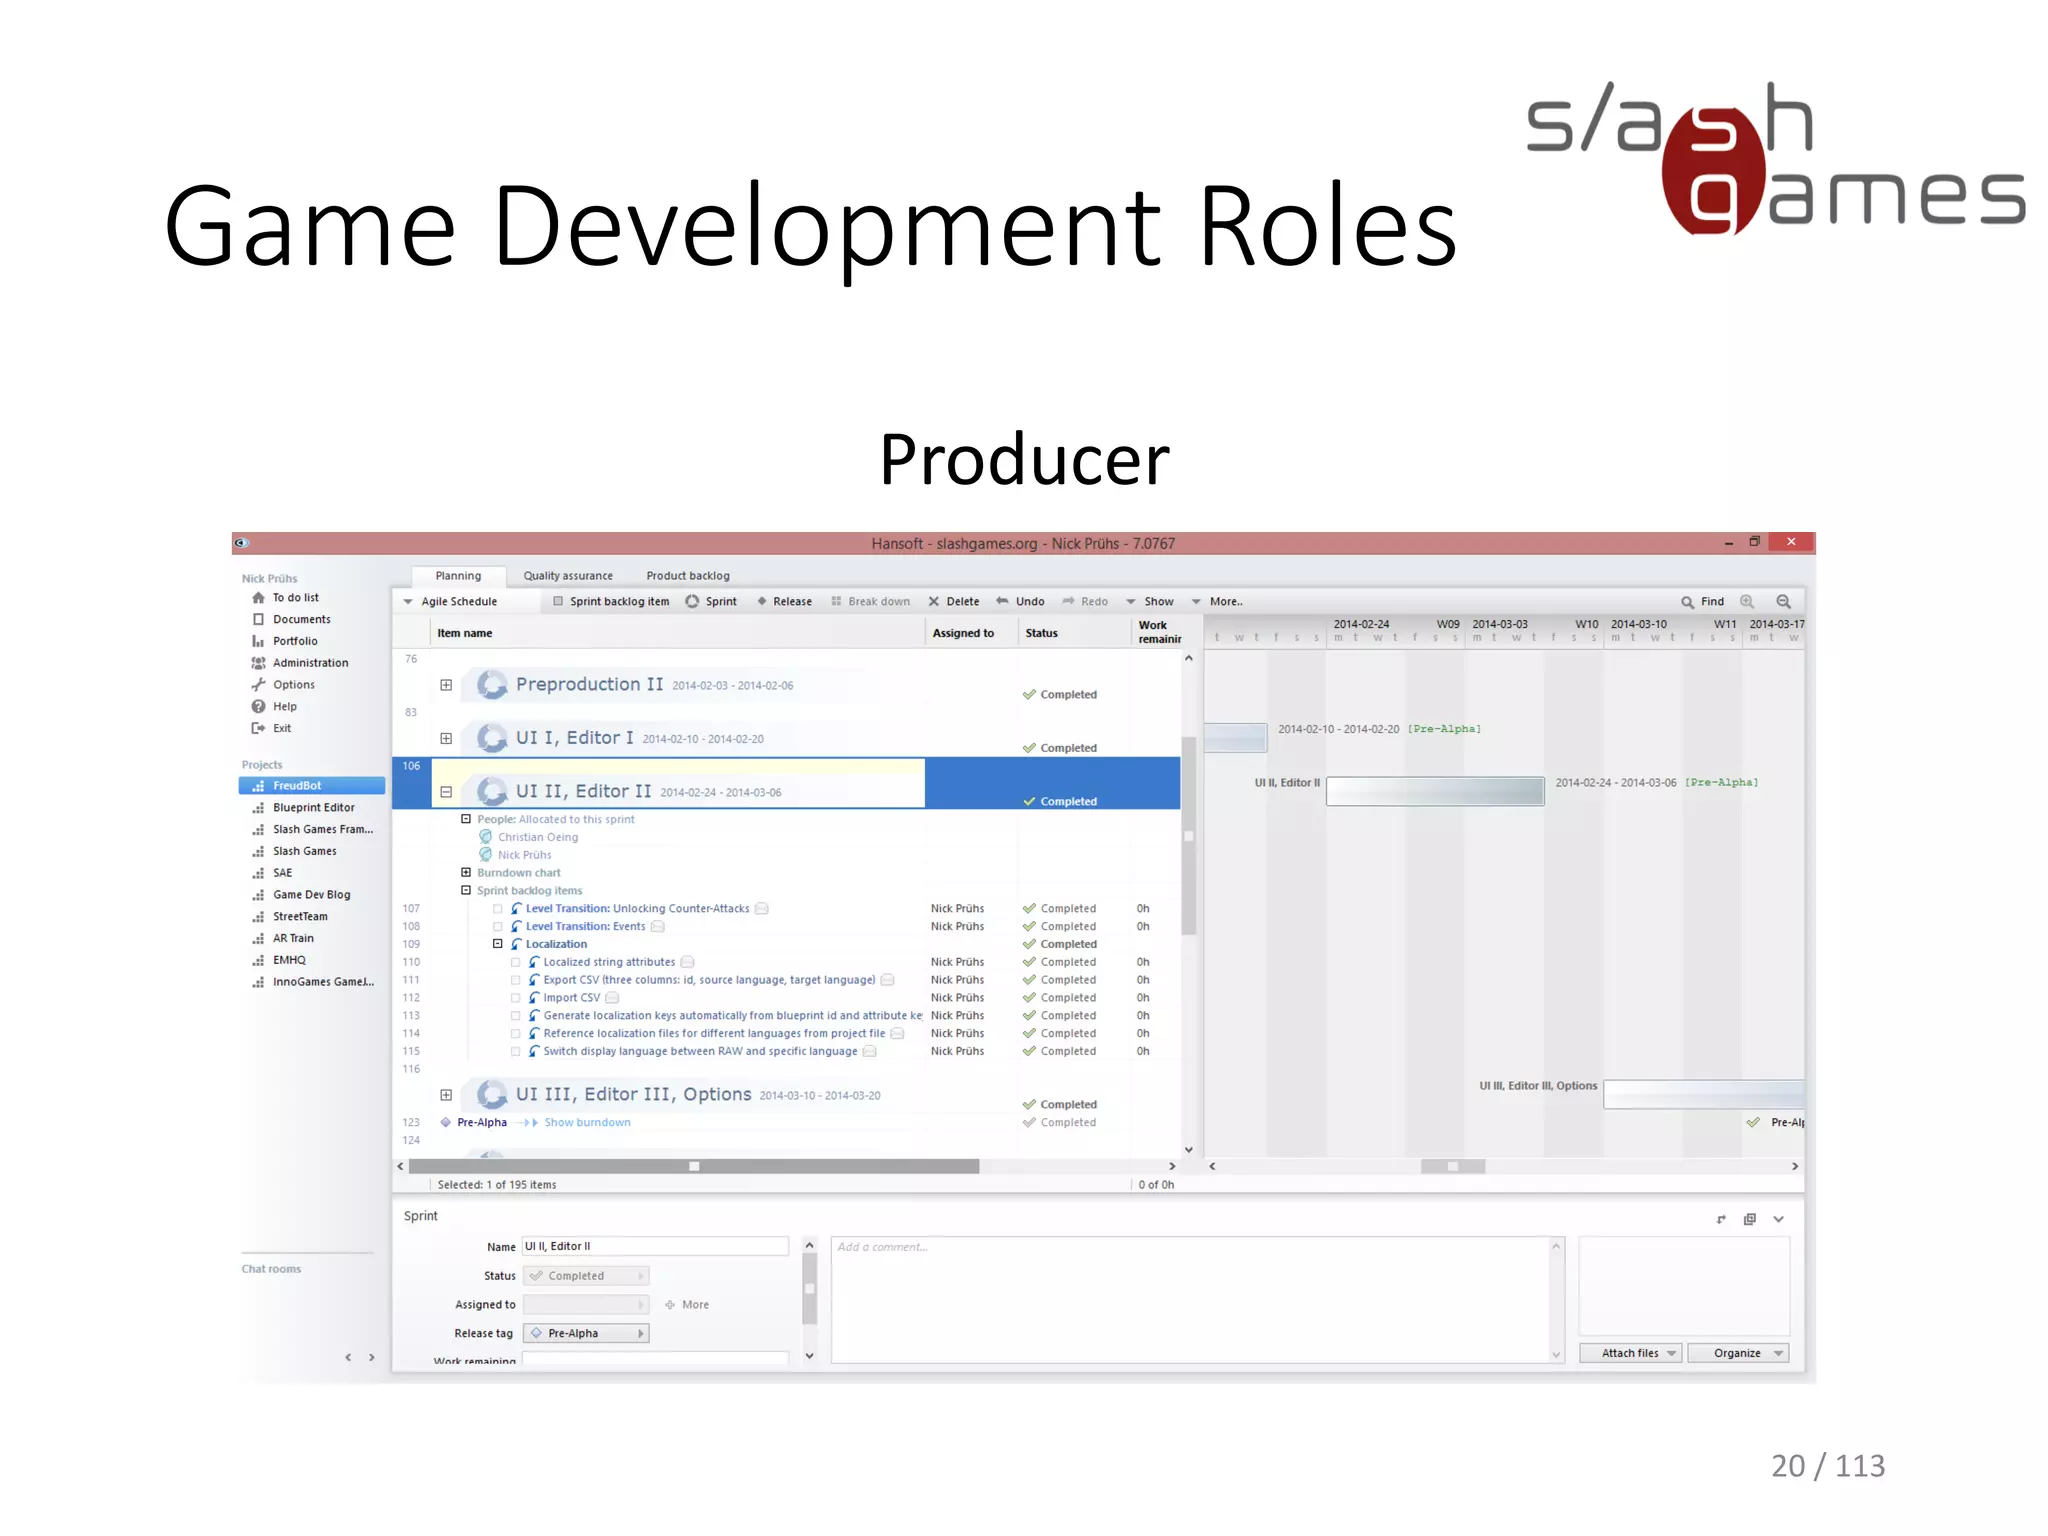Collapse the Localization group
This screenshot has height=1536, width=2048.
(498, 944)
